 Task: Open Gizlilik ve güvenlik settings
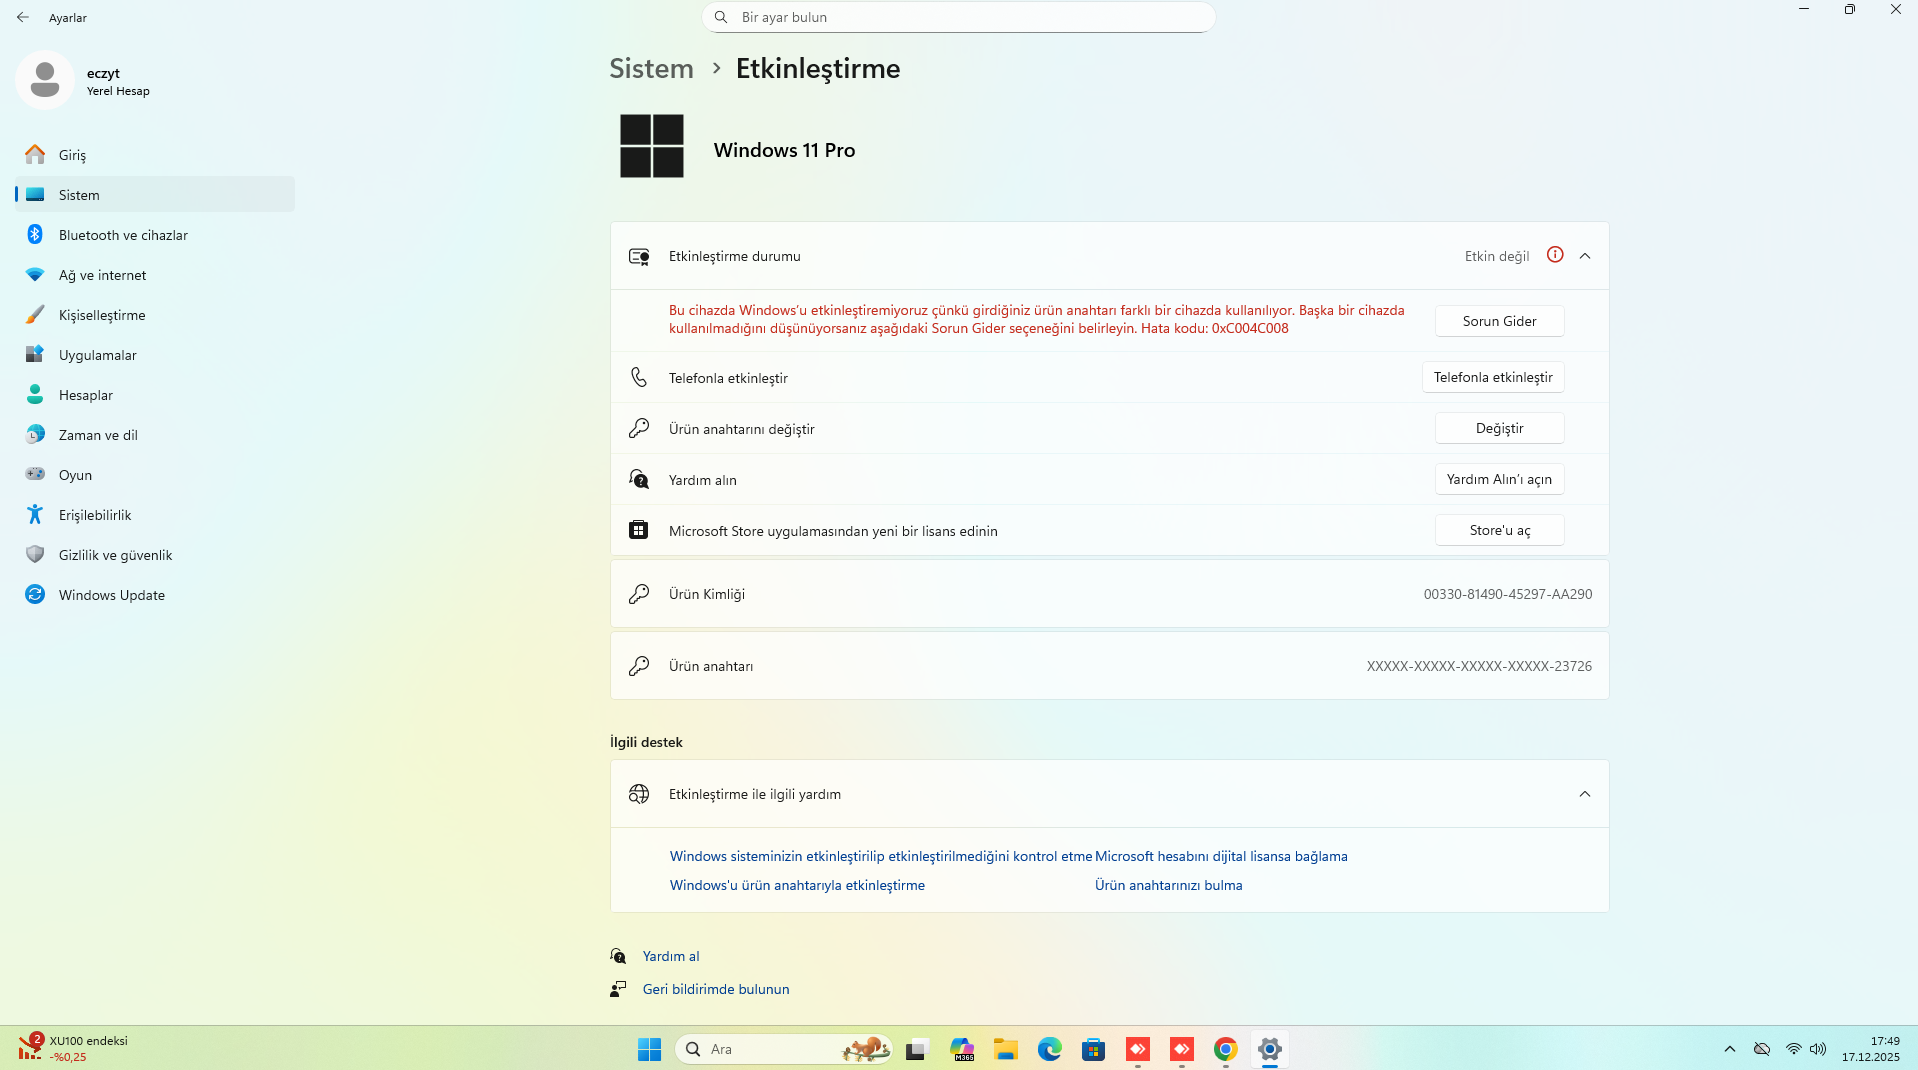pos(155,555)
